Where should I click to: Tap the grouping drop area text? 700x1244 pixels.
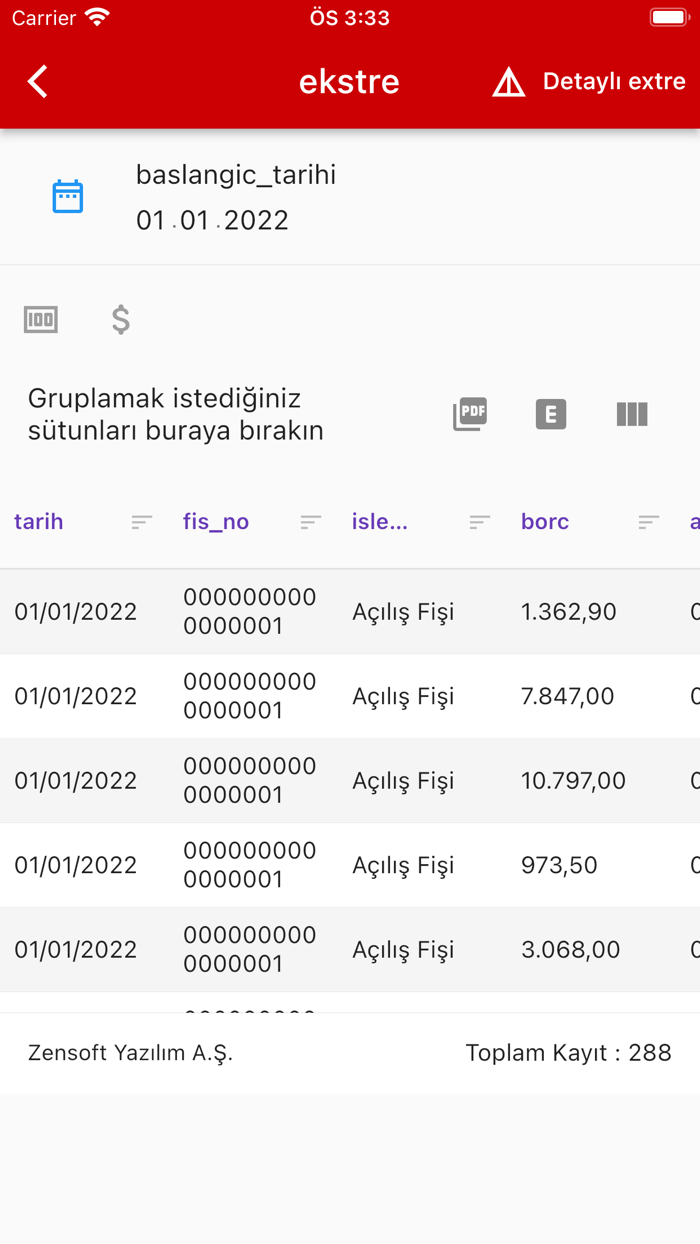pos(176,415)
